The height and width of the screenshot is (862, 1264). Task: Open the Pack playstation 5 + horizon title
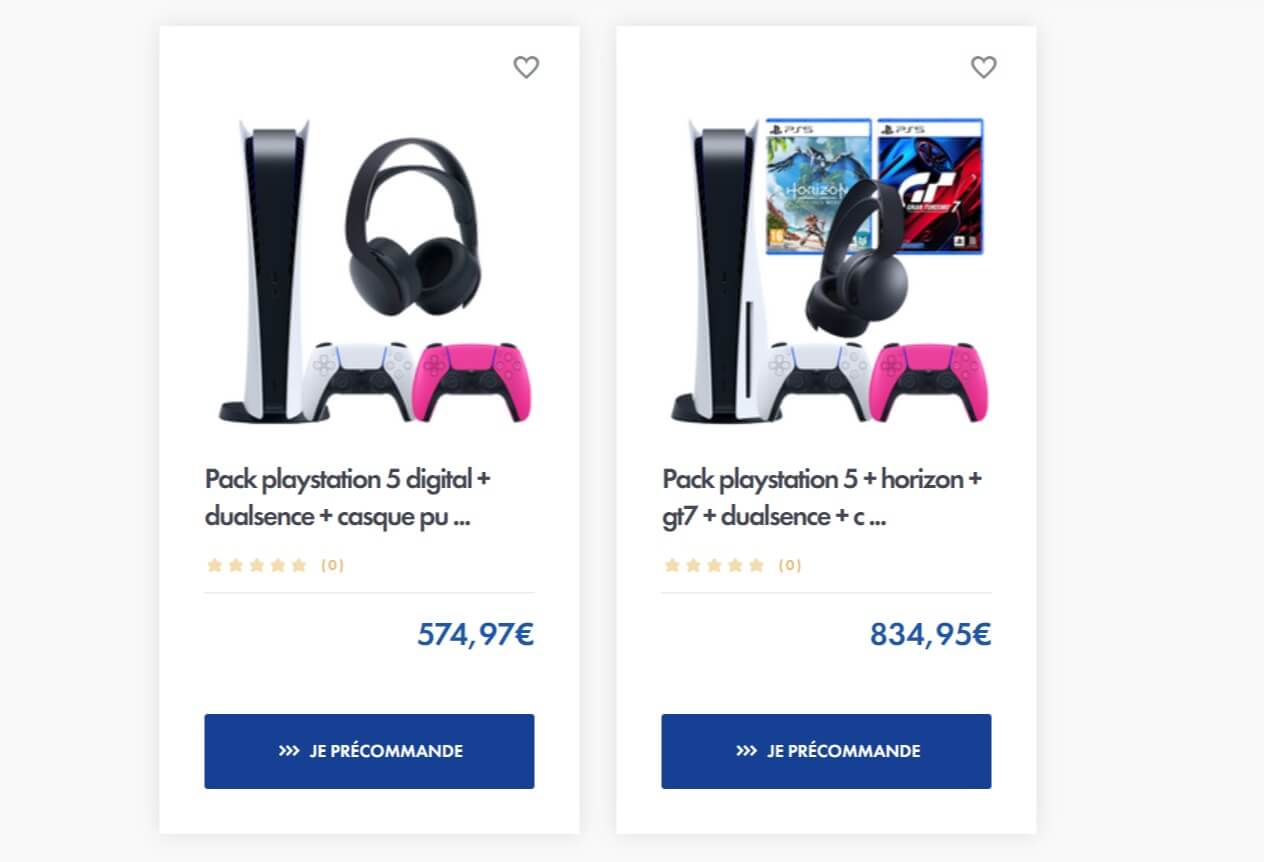point(822,498)
